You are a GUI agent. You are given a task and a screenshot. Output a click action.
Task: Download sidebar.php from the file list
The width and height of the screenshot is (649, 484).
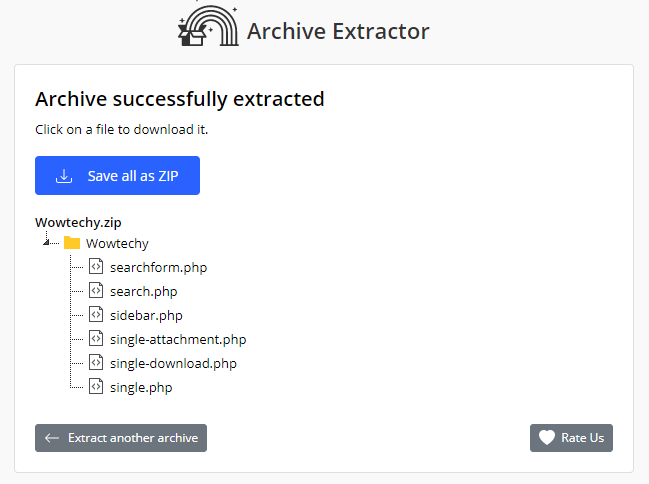coord(146,315)
